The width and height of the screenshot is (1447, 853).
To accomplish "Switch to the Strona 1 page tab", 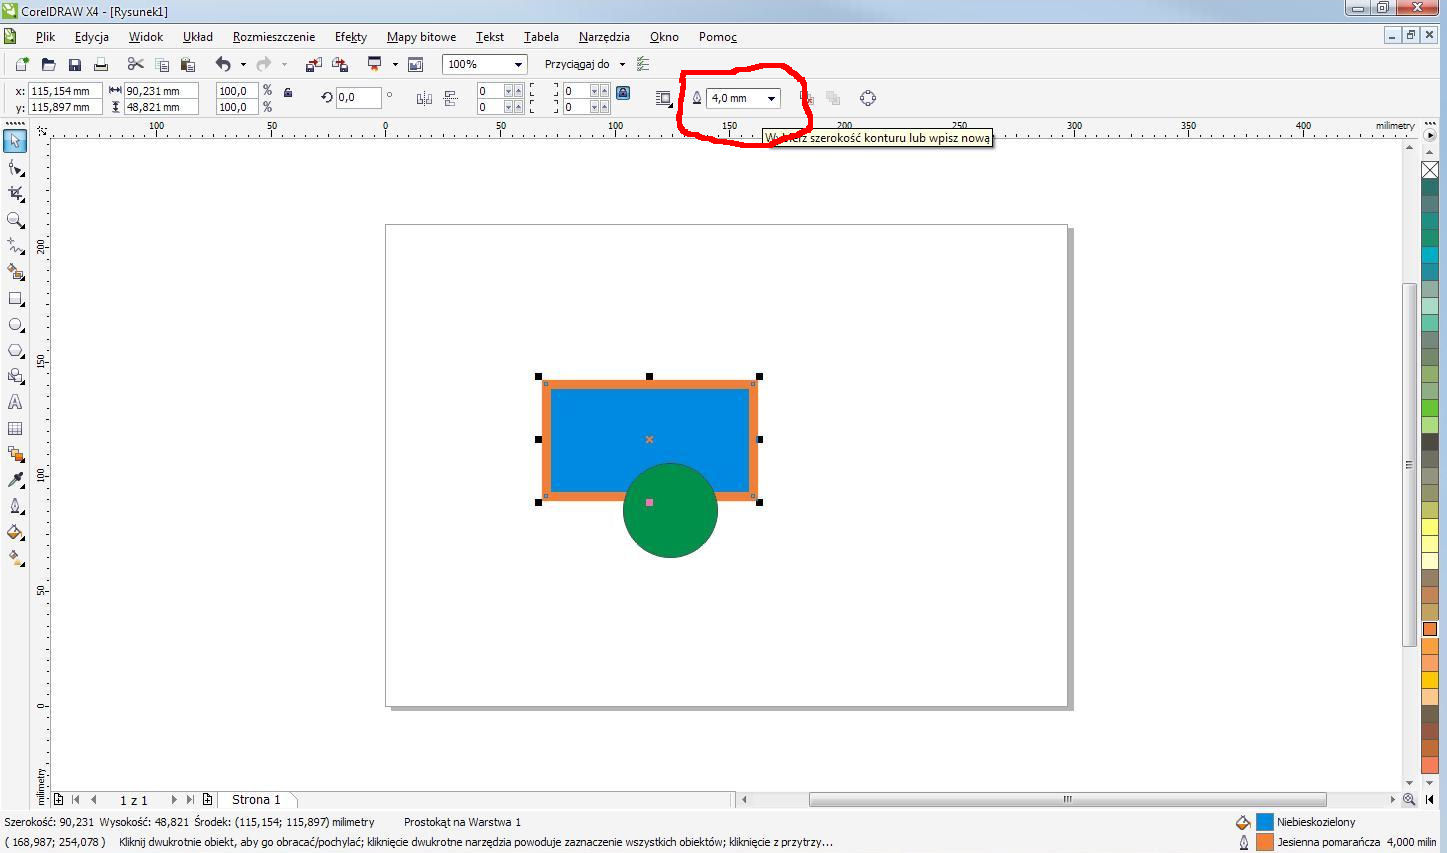I will tap(256, 800).
